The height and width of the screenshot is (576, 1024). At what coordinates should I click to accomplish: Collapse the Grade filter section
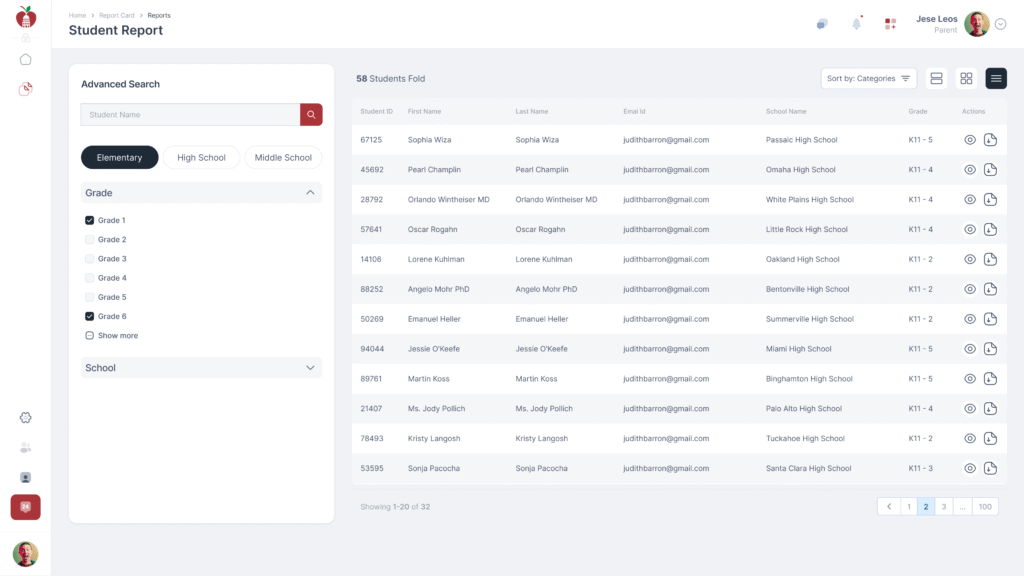coord(310,193)
